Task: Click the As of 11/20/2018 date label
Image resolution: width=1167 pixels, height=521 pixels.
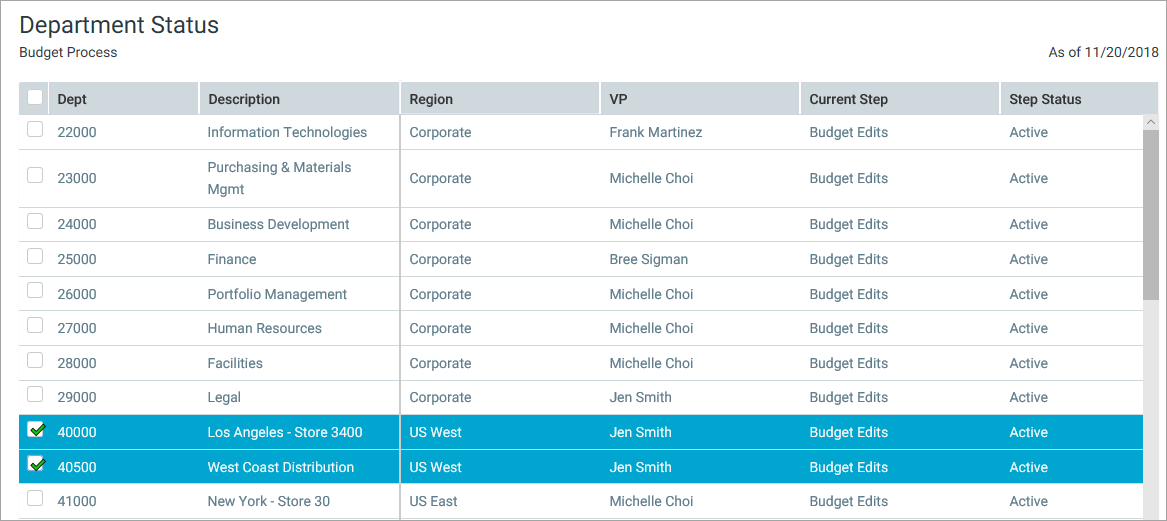Action: pyautogui.click(x=1104, y=53)
